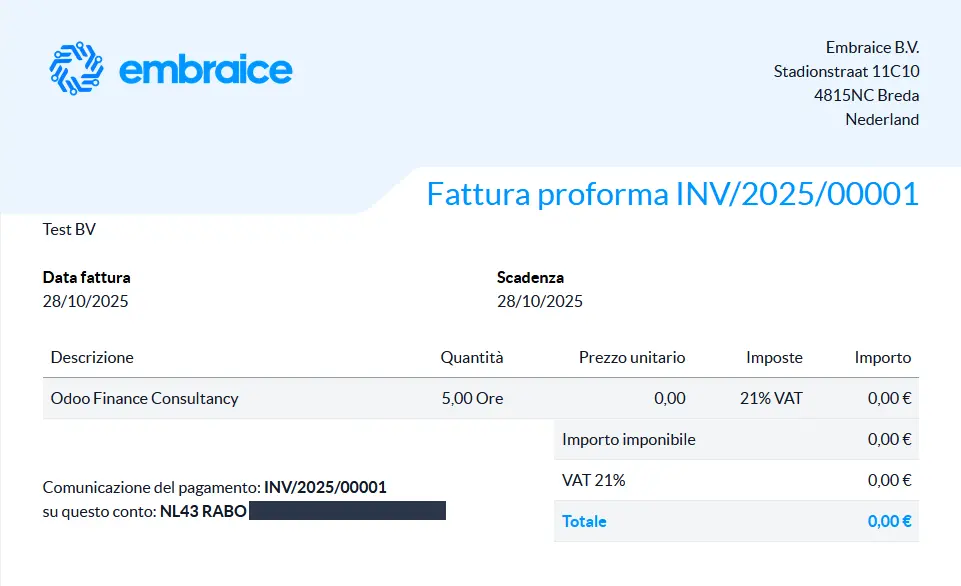Click the Scadenza label
This screenshot has height=586, width=961.
530,277
